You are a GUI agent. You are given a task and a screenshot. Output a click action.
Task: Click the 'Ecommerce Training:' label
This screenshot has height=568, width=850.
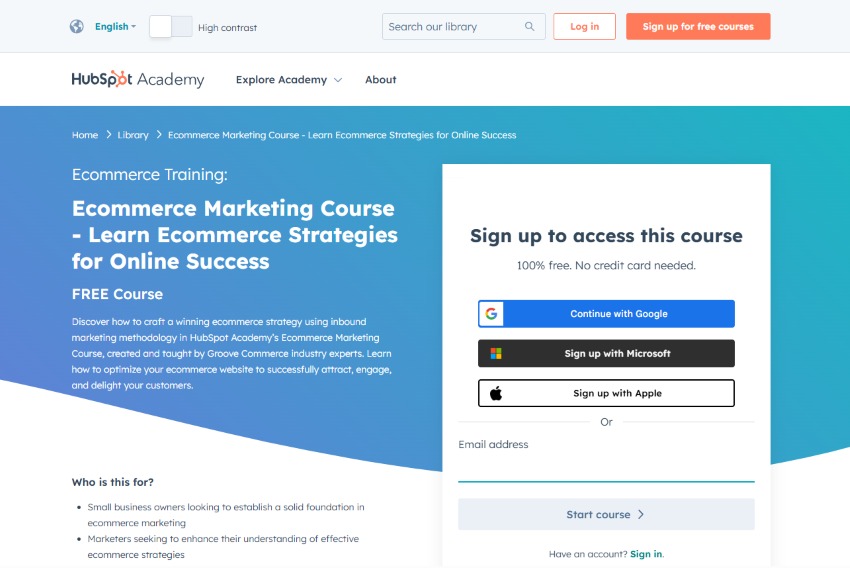(150, 175)
